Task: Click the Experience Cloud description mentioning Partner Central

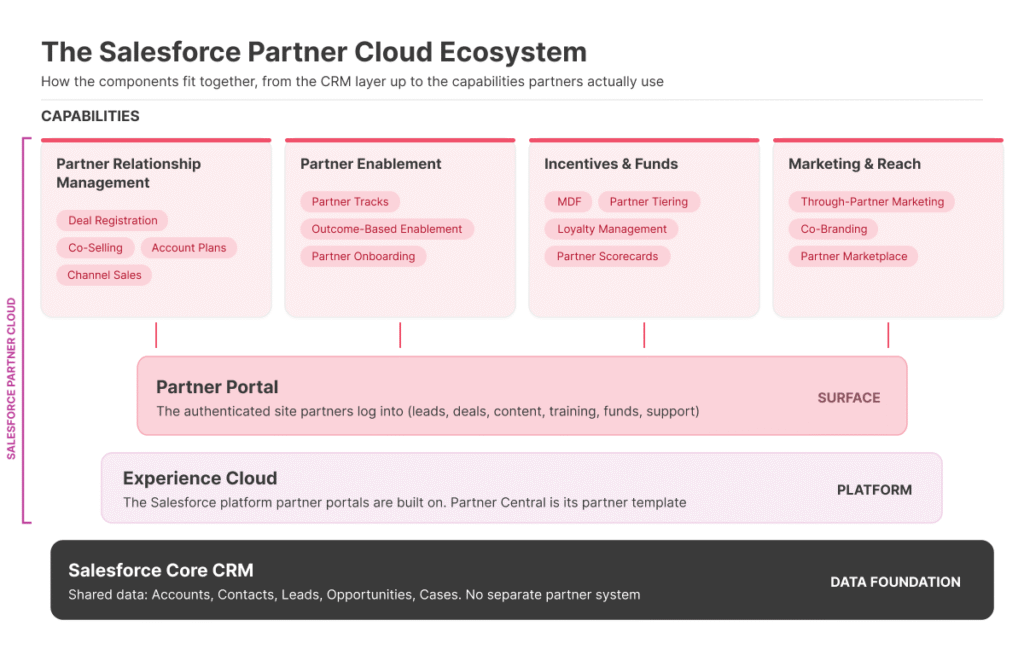Action: (x=404, y=503)
